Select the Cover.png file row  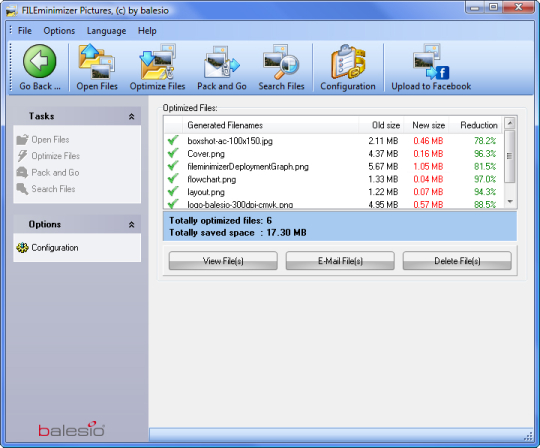click(333, 154)
